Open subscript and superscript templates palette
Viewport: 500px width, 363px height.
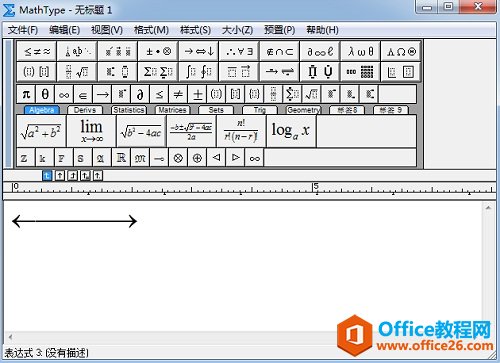[x=118, y=72]
